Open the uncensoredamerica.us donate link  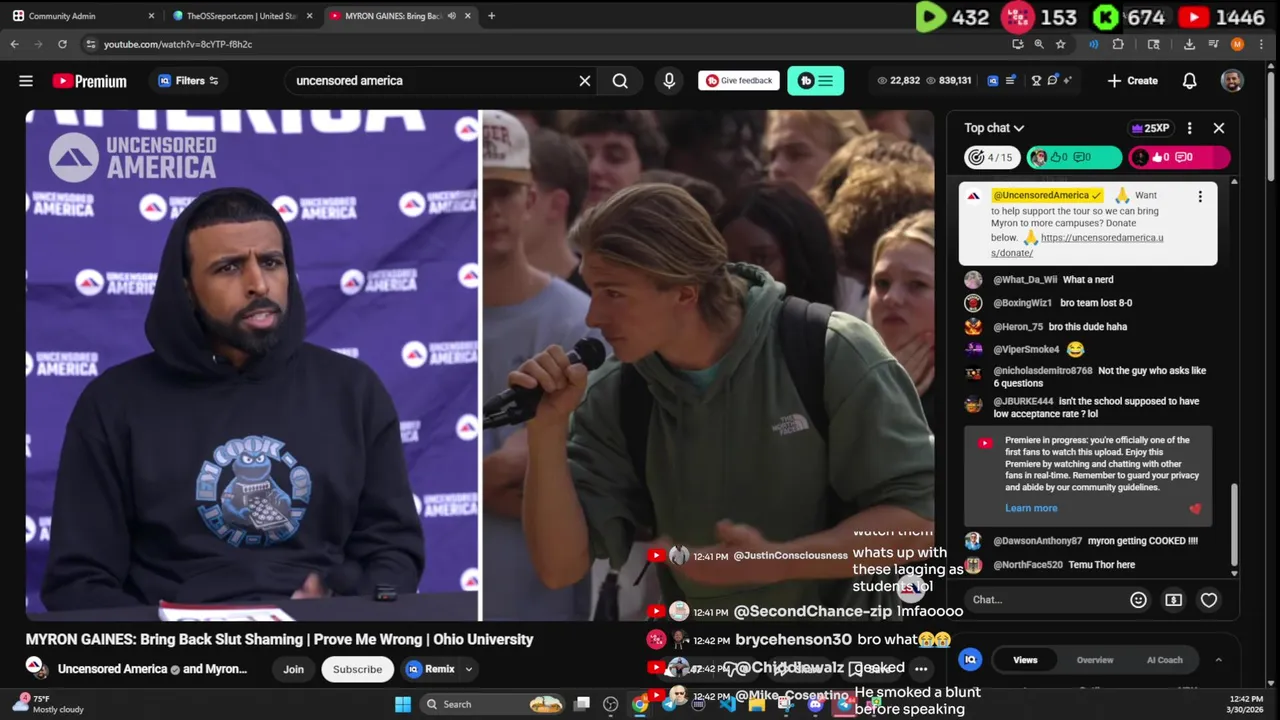pos(1078,245)
